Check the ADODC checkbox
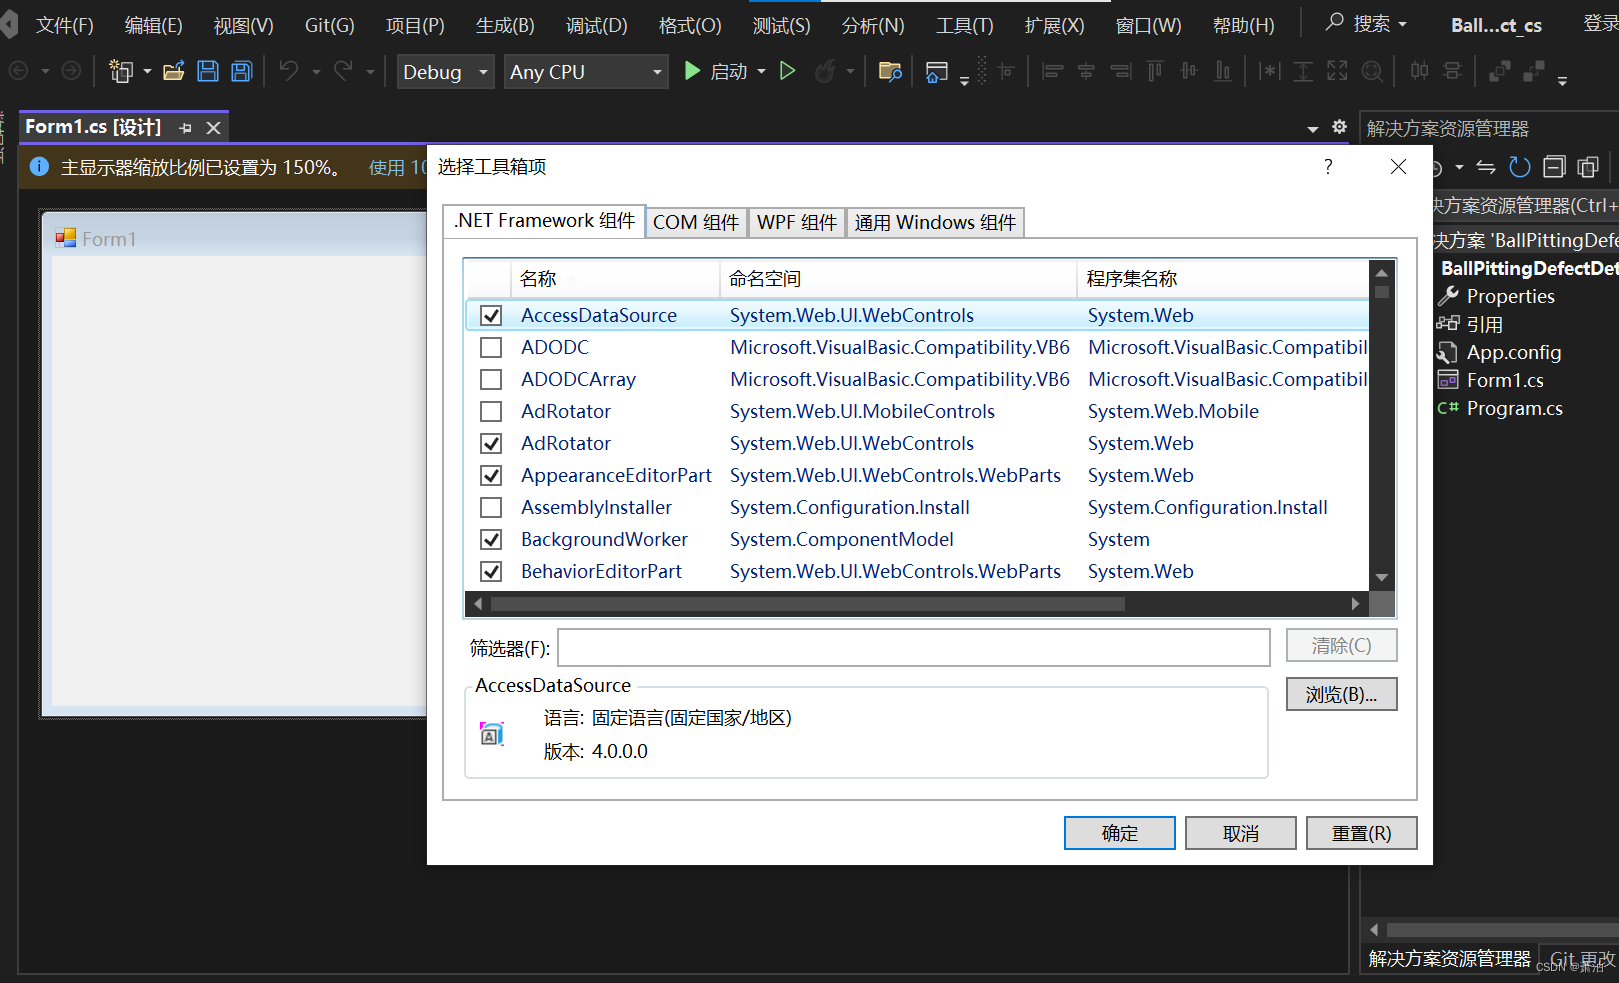 click(491, 347)
